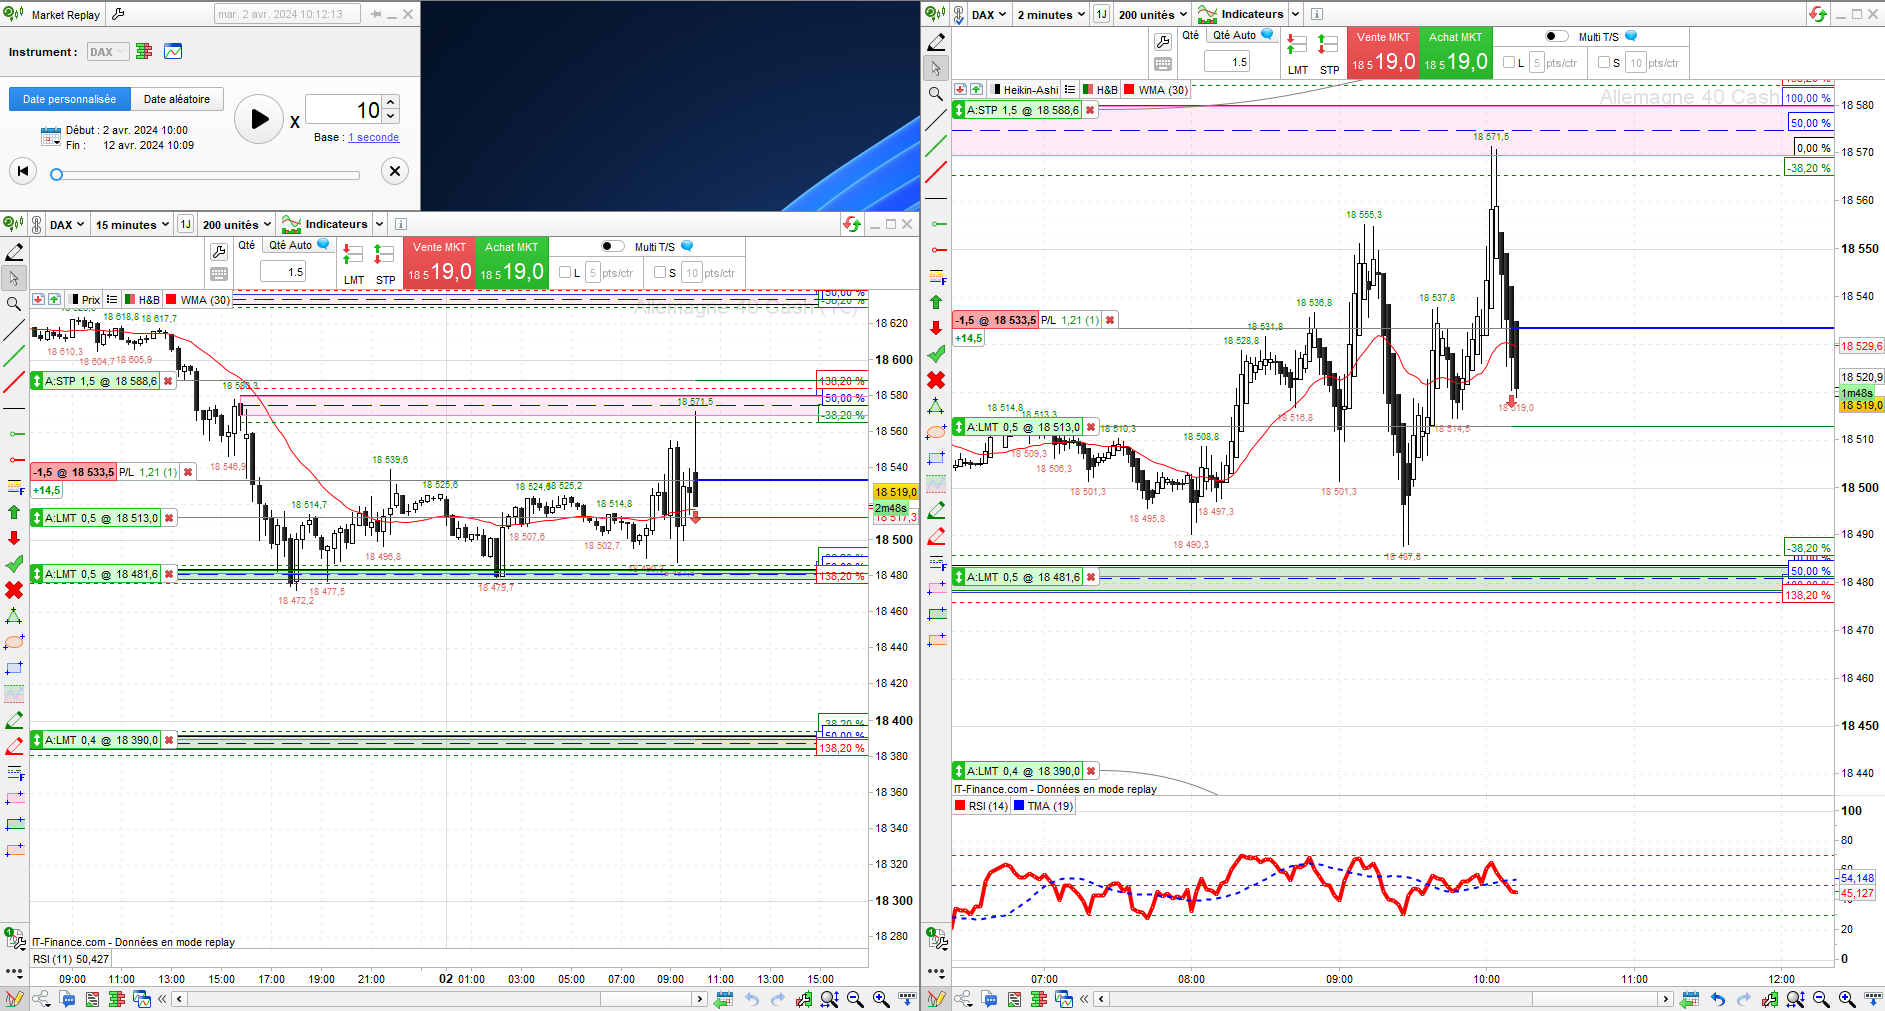The image size is (1885, 1011).
Task: Open the share icon in 15-minute chart bottom bar
Action: [x=41, y=998]
